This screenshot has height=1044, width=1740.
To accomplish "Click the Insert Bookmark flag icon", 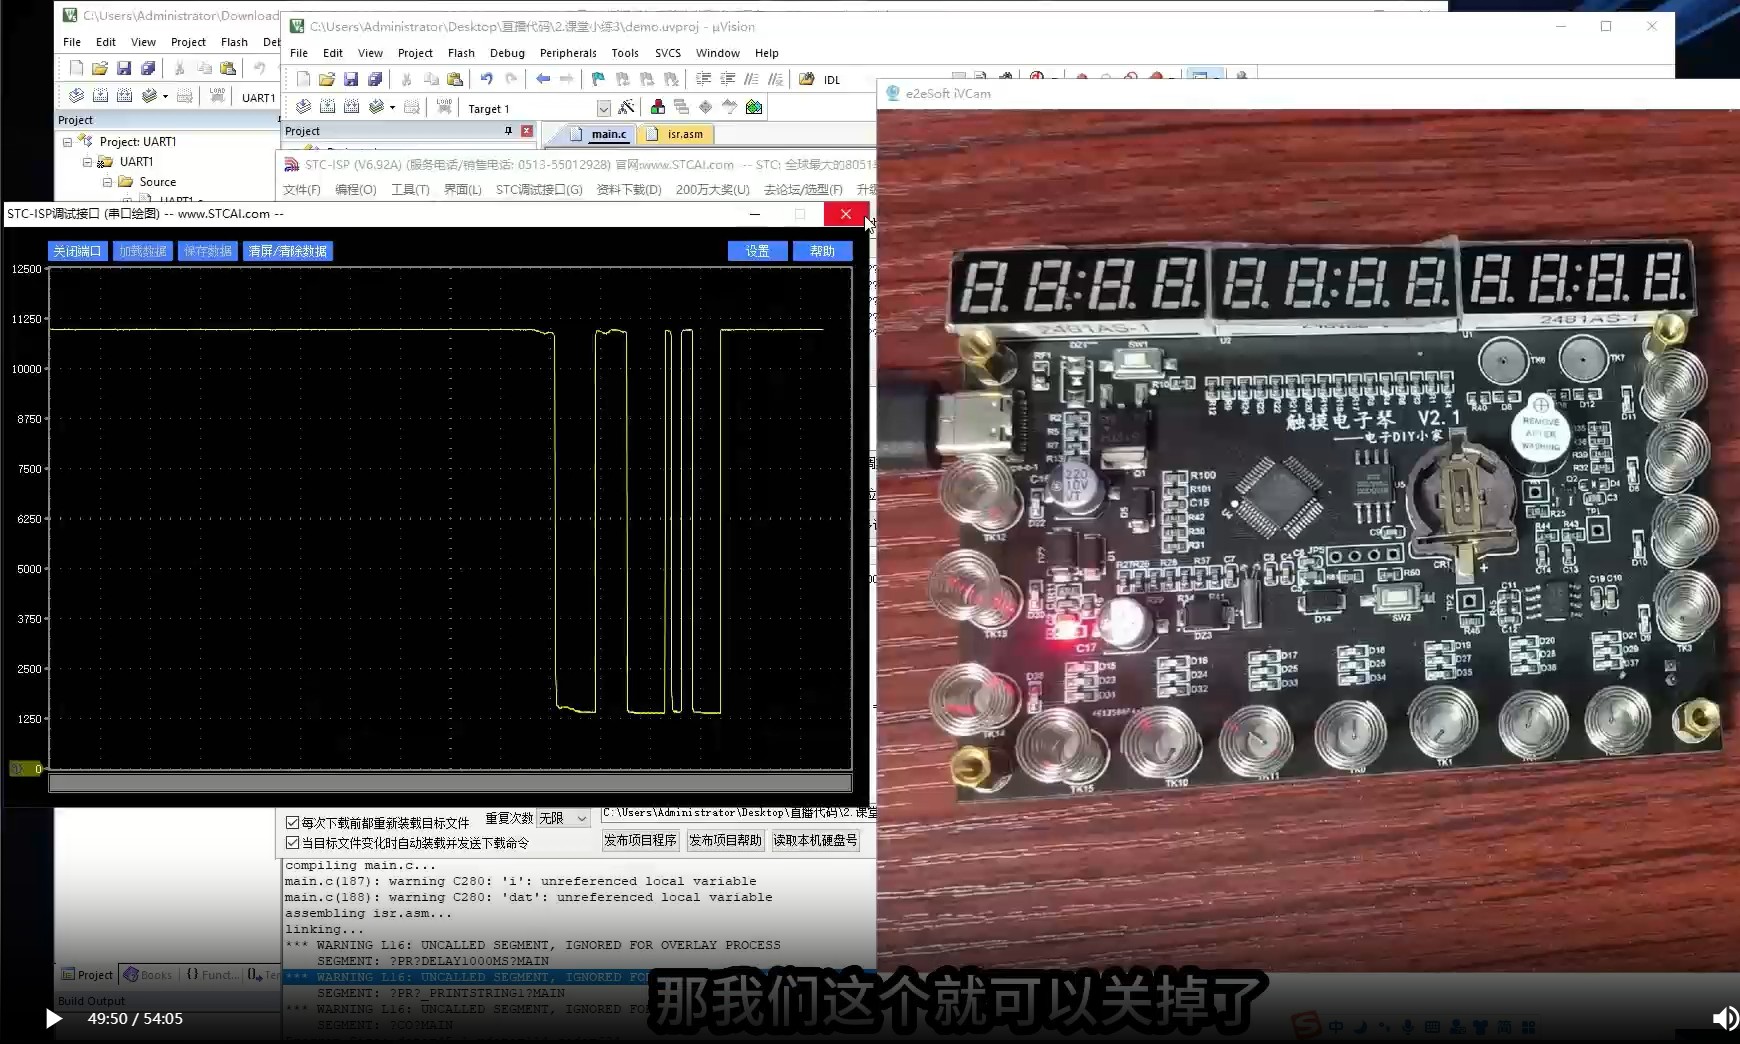I will [x=598, y=79].
